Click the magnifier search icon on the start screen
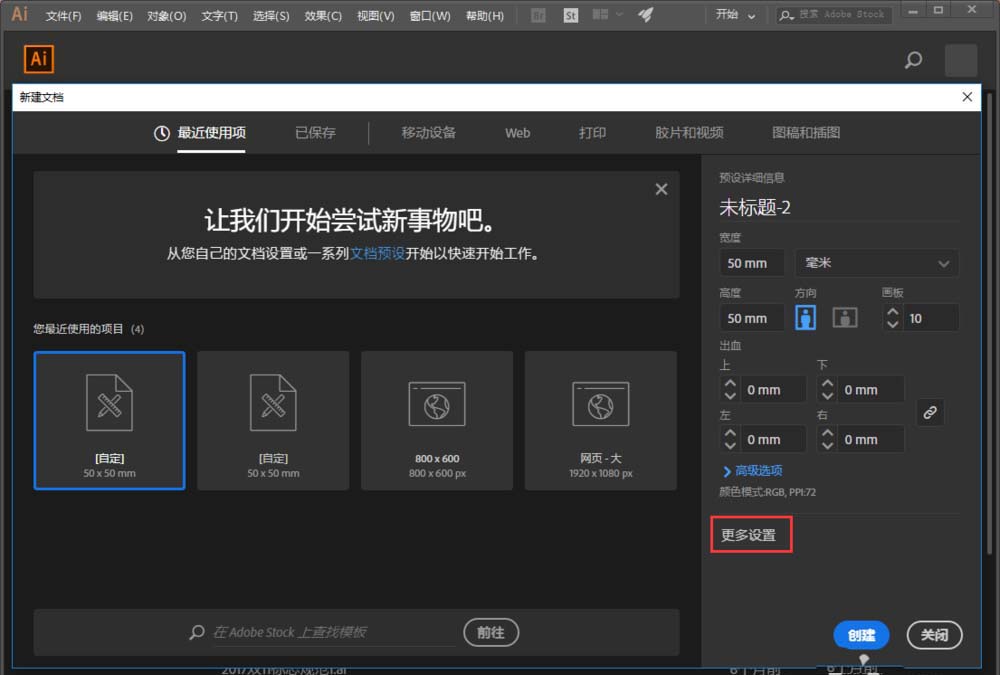Viewport: 1000px width, 675px height. click(913, 60)
